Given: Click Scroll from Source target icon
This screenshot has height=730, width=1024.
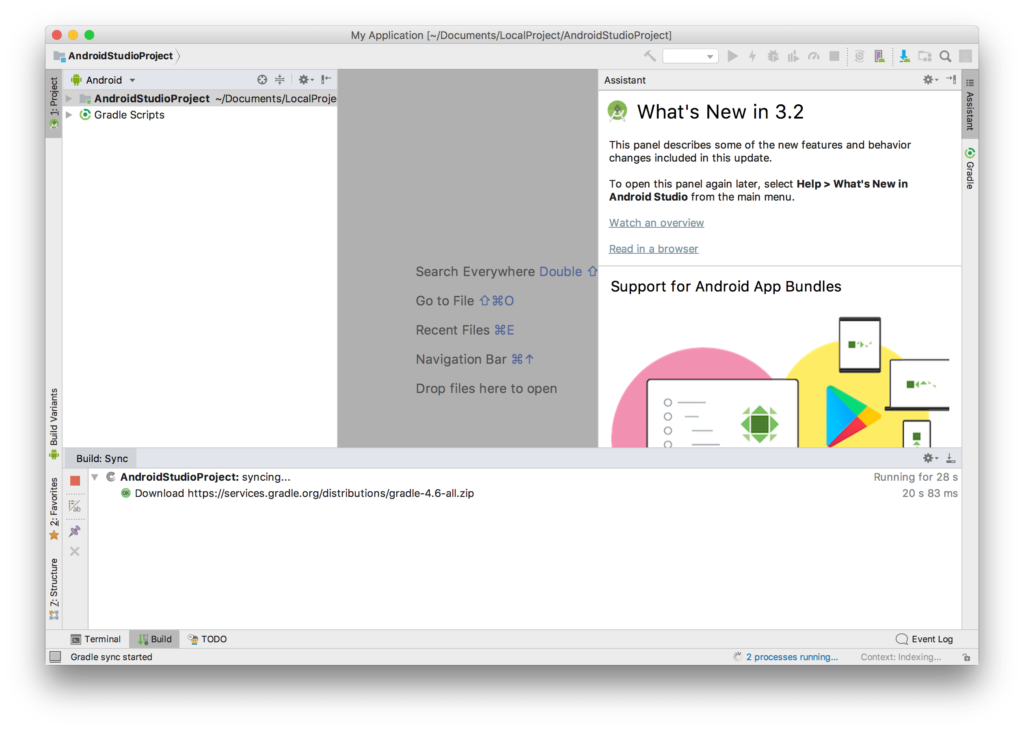Looking at the screenshot, I should coord(262,80).
